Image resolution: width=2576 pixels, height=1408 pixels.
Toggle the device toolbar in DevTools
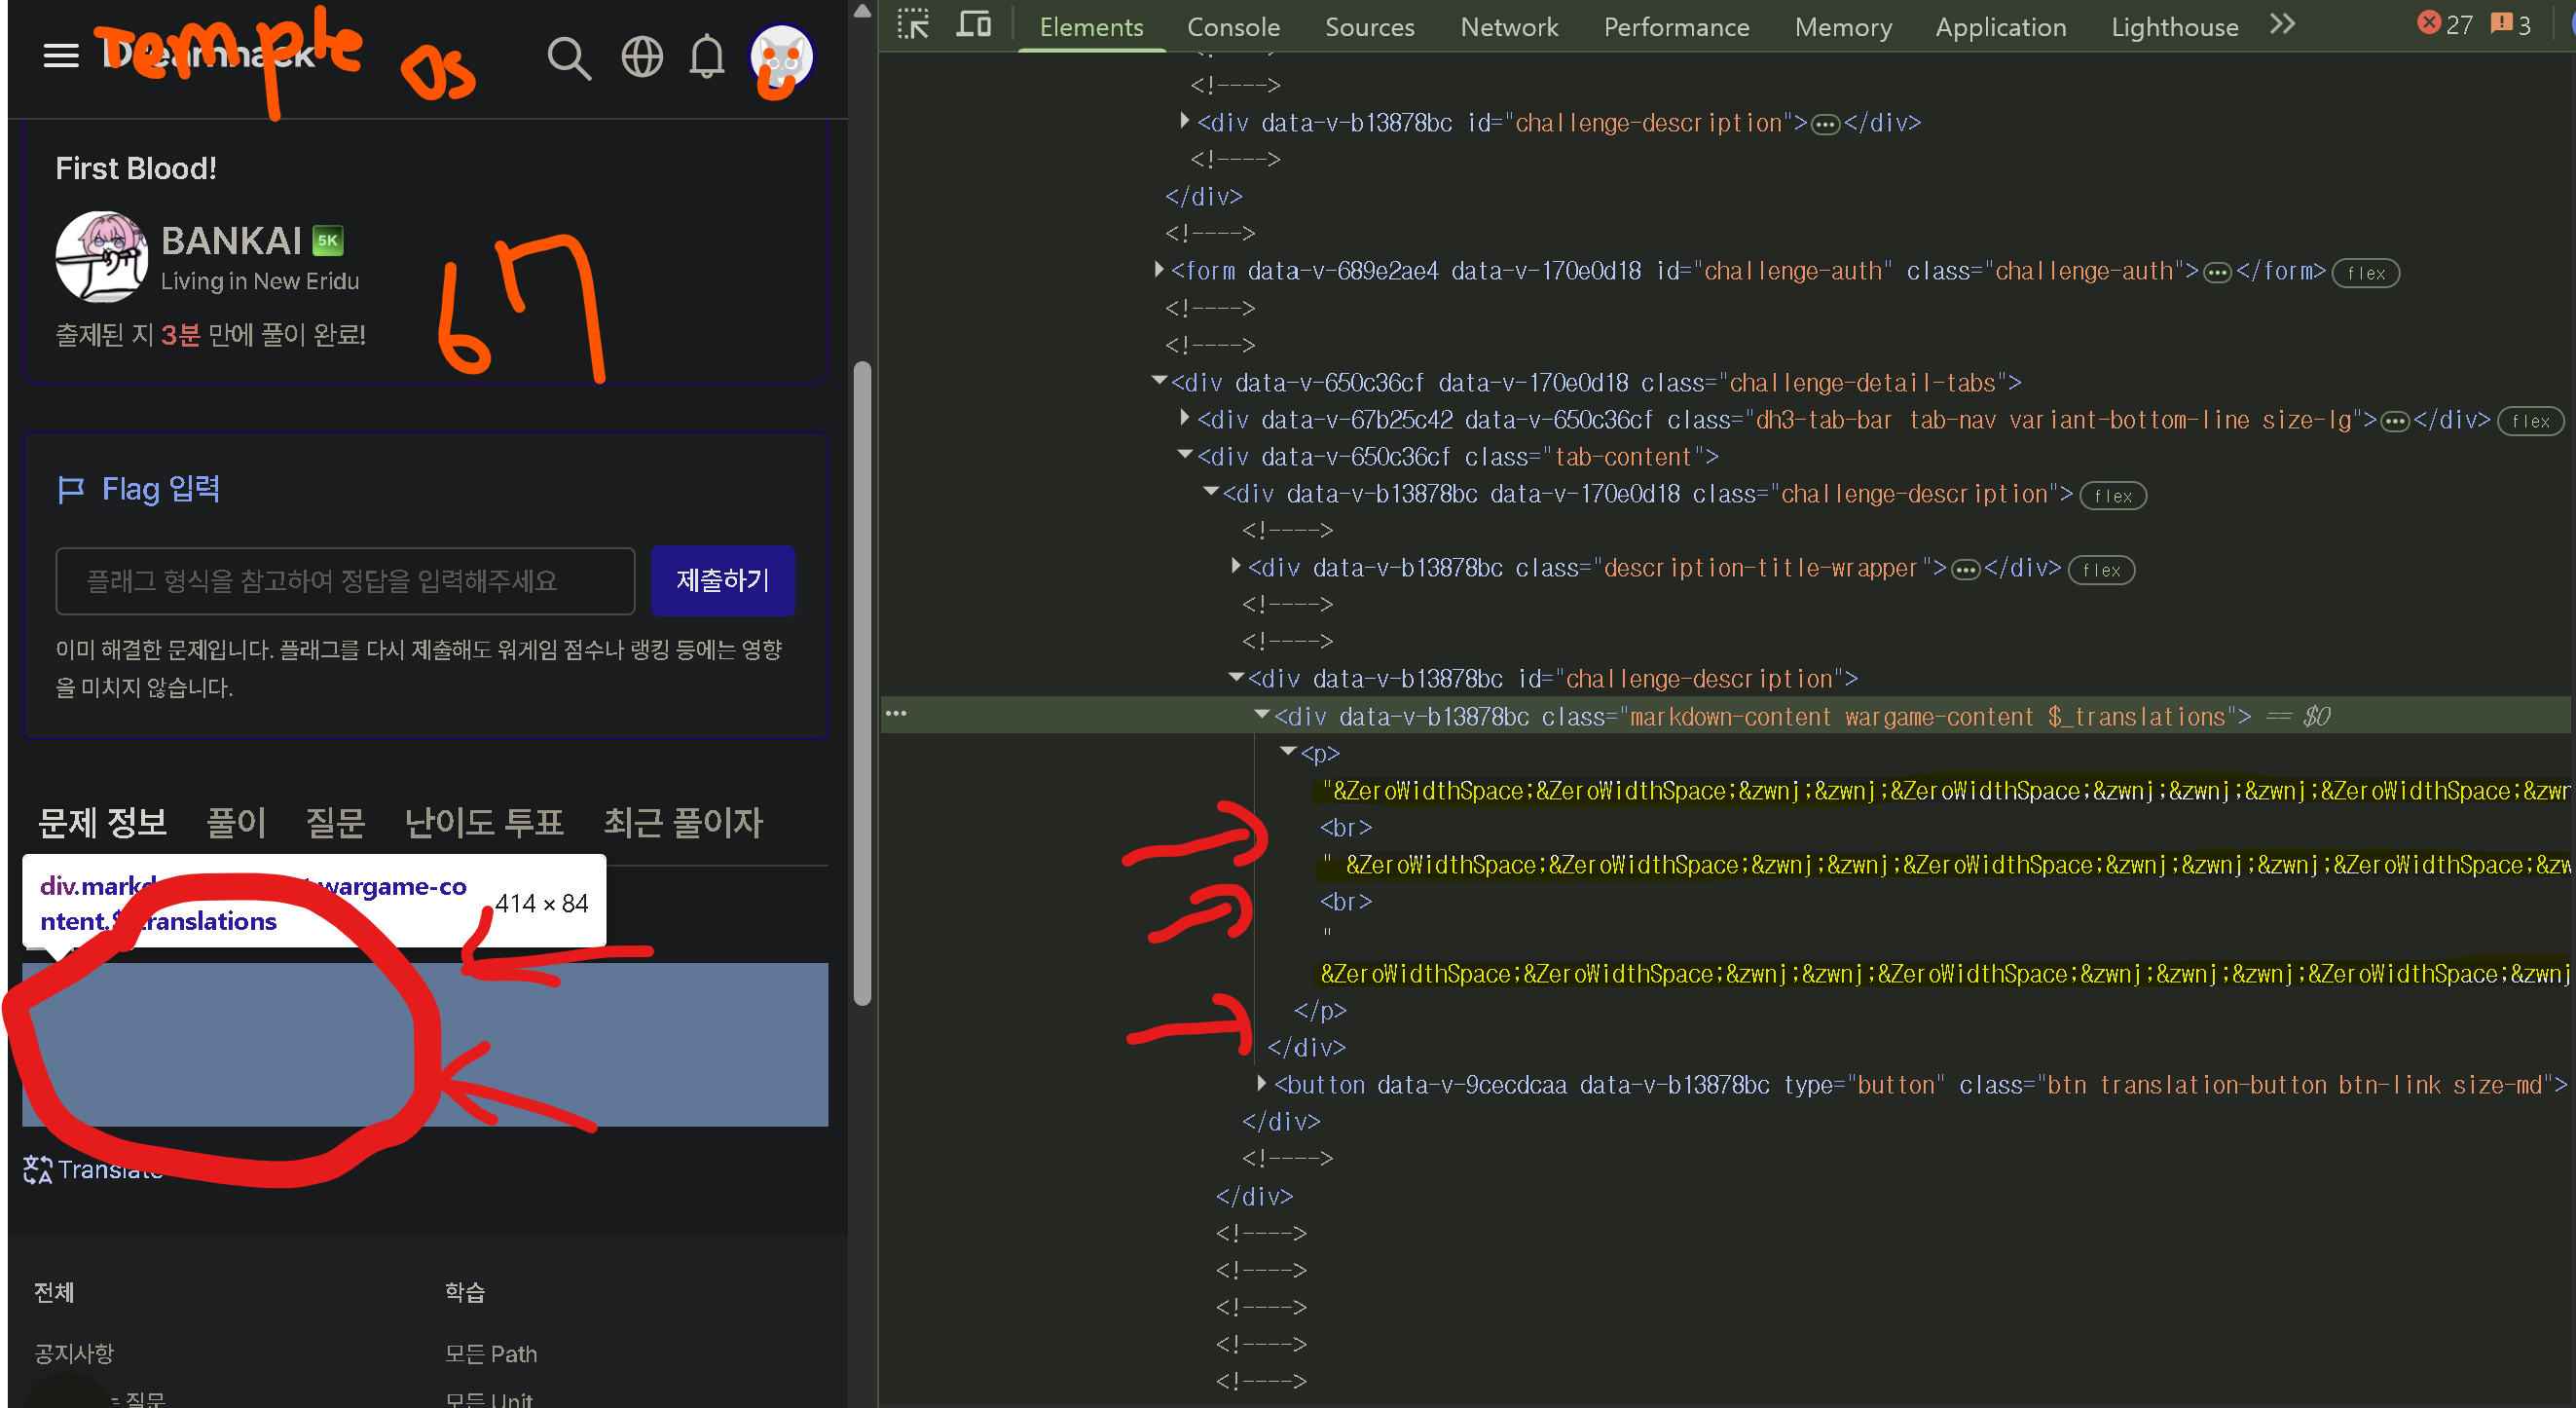973,24
